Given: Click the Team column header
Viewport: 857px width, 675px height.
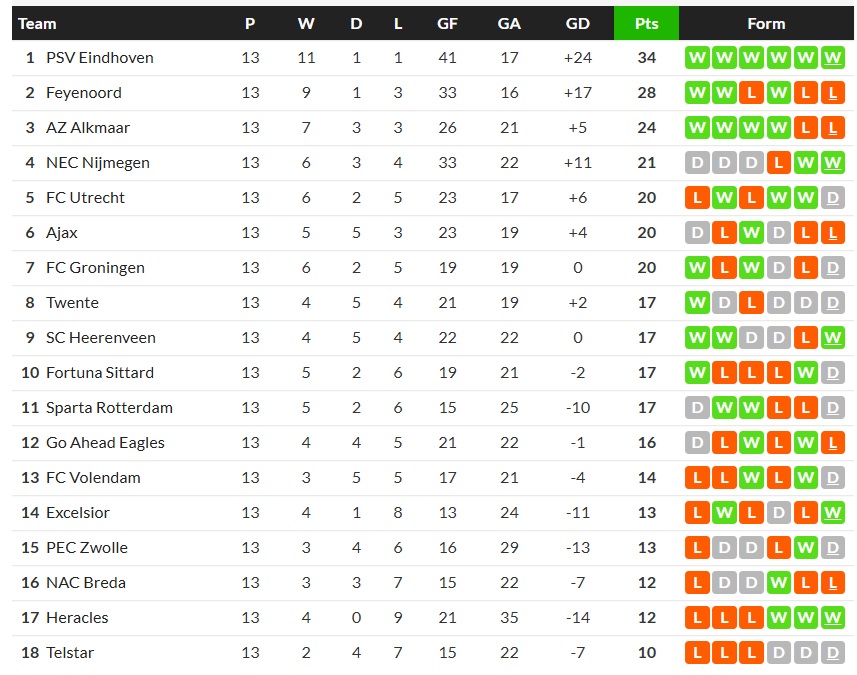Looking at the screenshot, I should coord(38,23).
